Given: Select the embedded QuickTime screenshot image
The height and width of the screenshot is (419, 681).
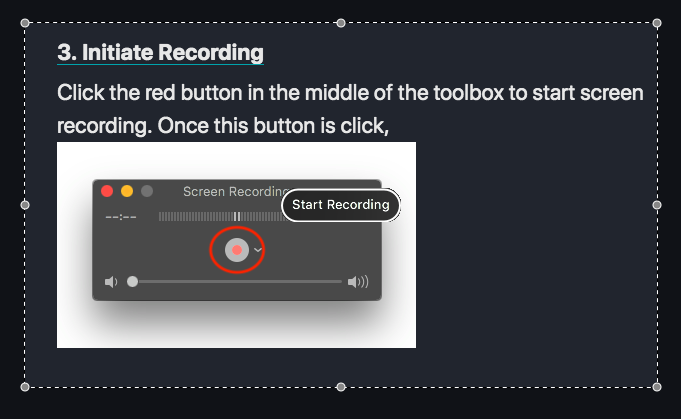Looking at the screenshot, I should click(236, 245).
